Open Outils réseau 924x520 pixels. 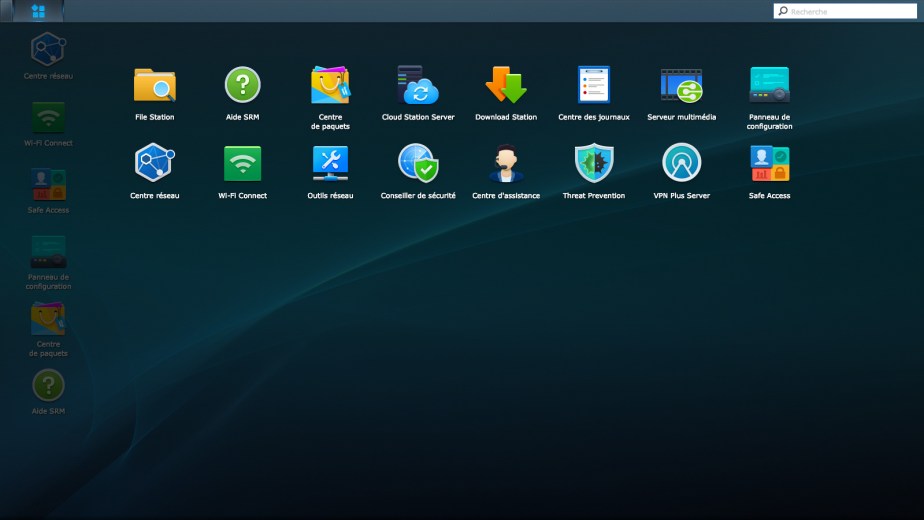330,164
